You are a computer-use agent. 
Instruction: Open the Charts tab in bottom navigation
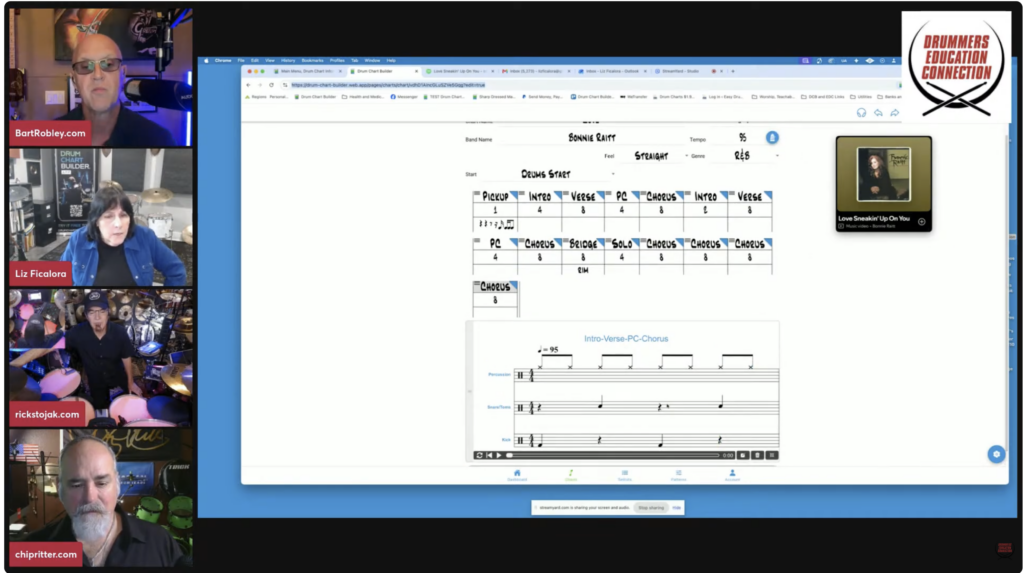click(571, 475)
